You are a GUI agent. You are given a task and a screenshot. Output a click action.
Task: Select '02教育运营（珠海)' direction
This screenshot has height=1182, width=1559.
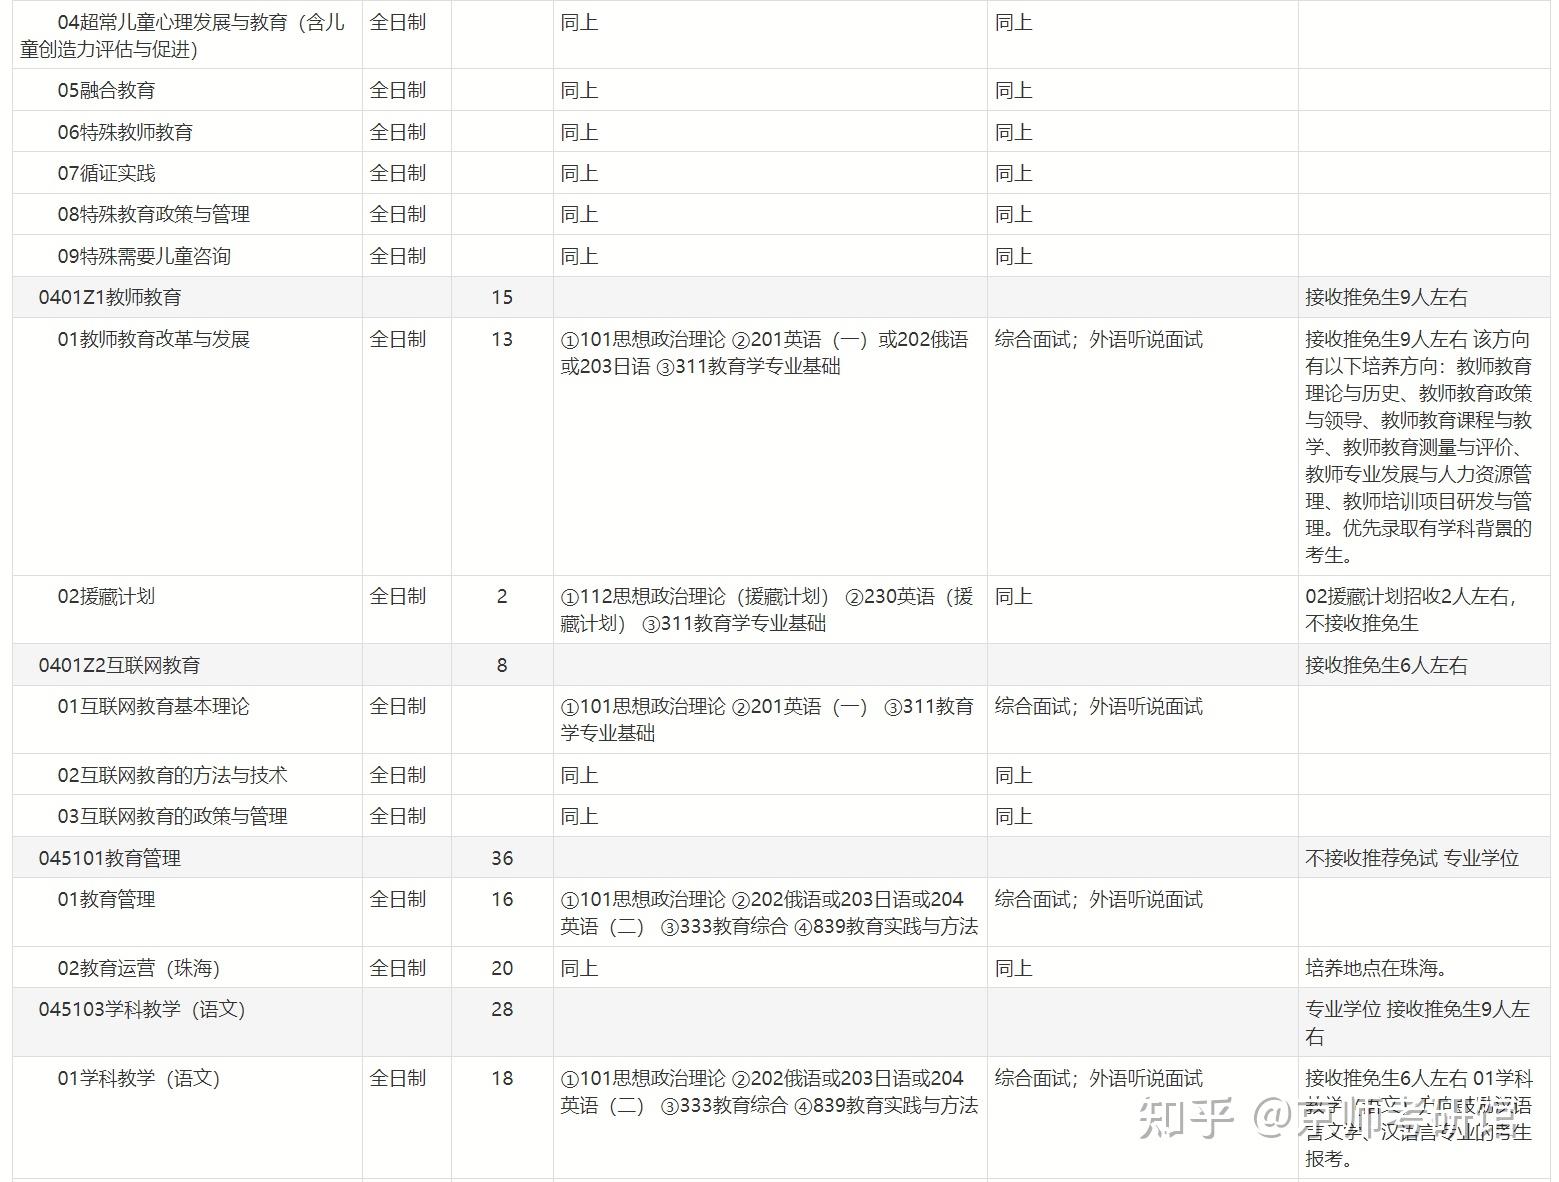tap(138, 968)
